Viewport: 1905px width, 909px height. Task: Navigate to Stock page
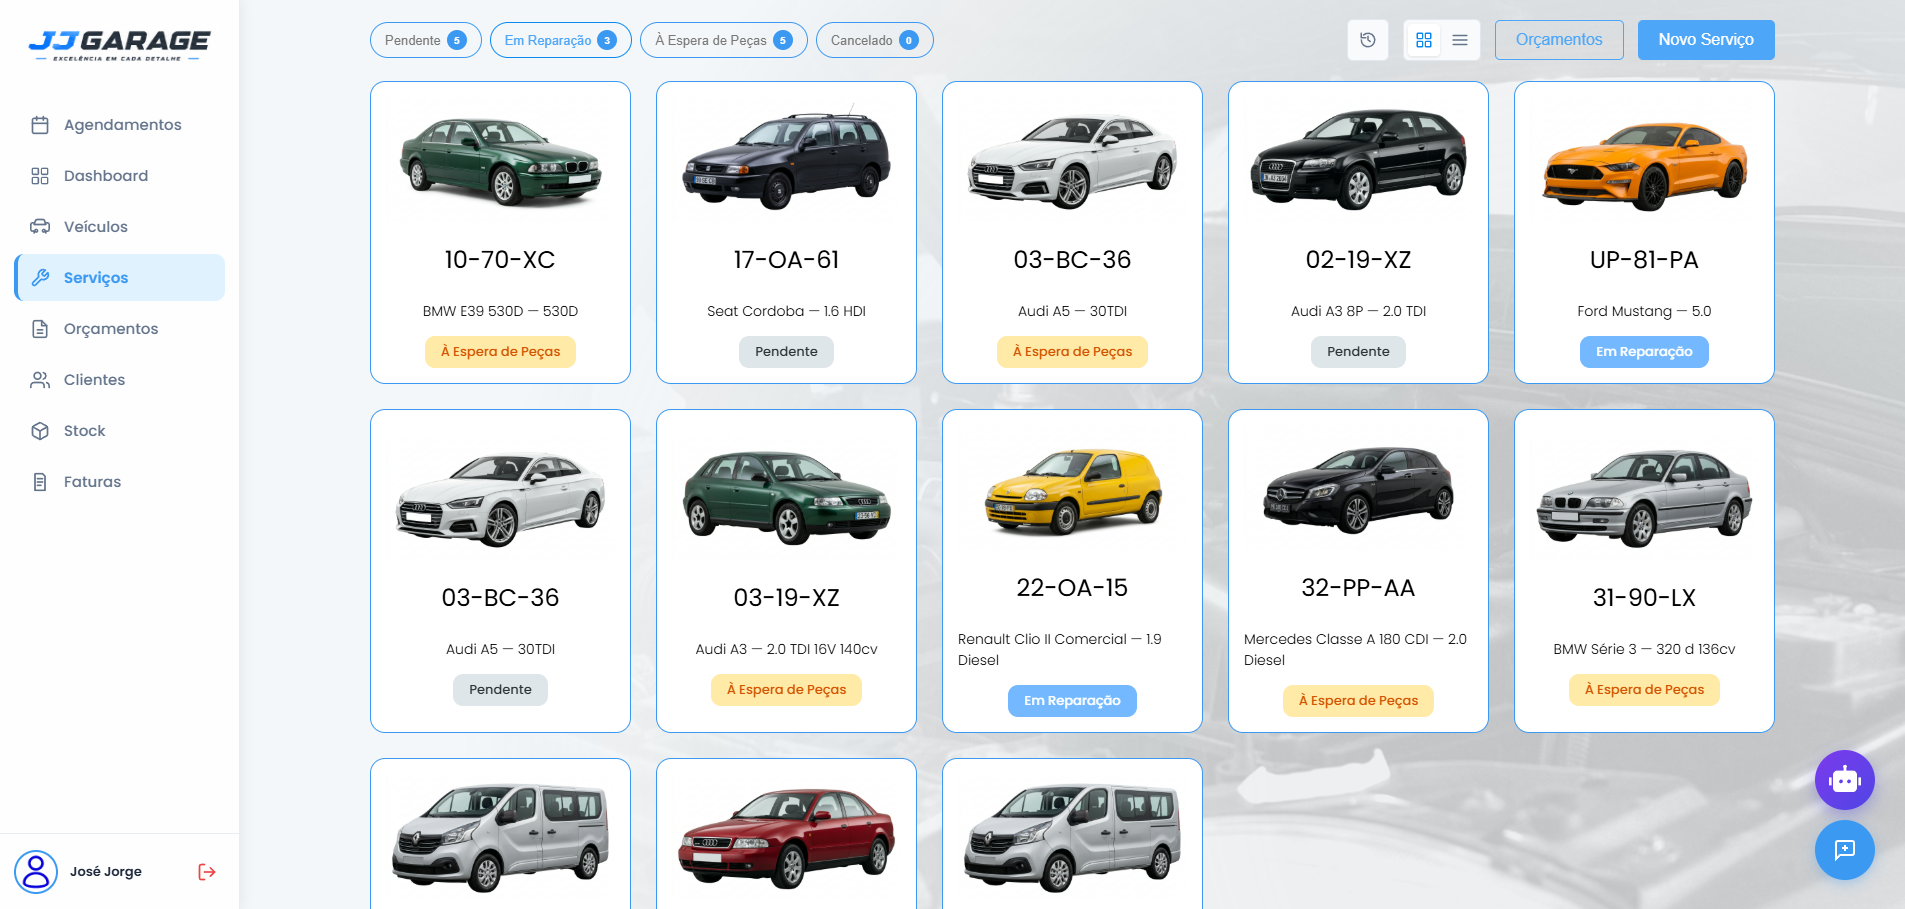pyautogui.click(x=120, y=431)
